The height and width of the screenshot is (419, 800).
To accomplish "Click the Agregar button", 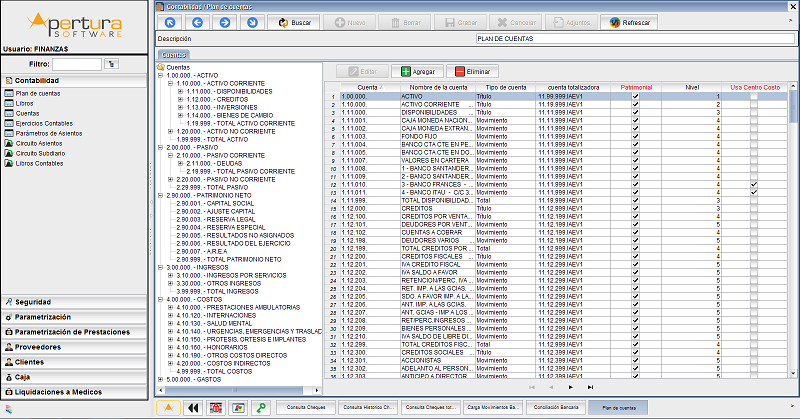I will 418,72.
